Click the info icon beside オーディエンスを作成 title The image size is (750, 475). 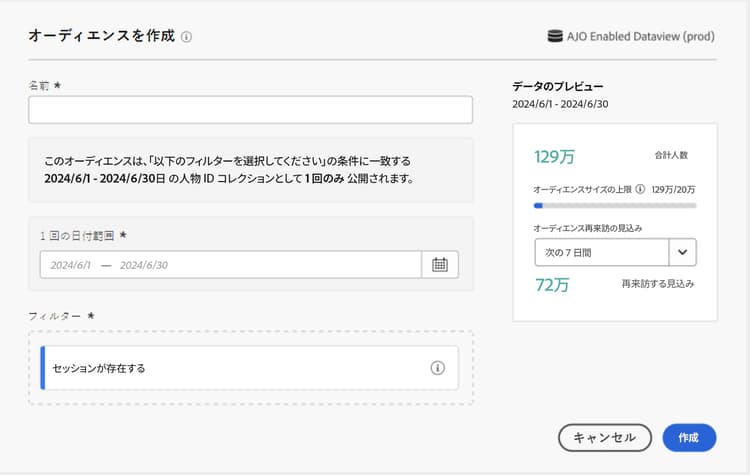point(187,37)
